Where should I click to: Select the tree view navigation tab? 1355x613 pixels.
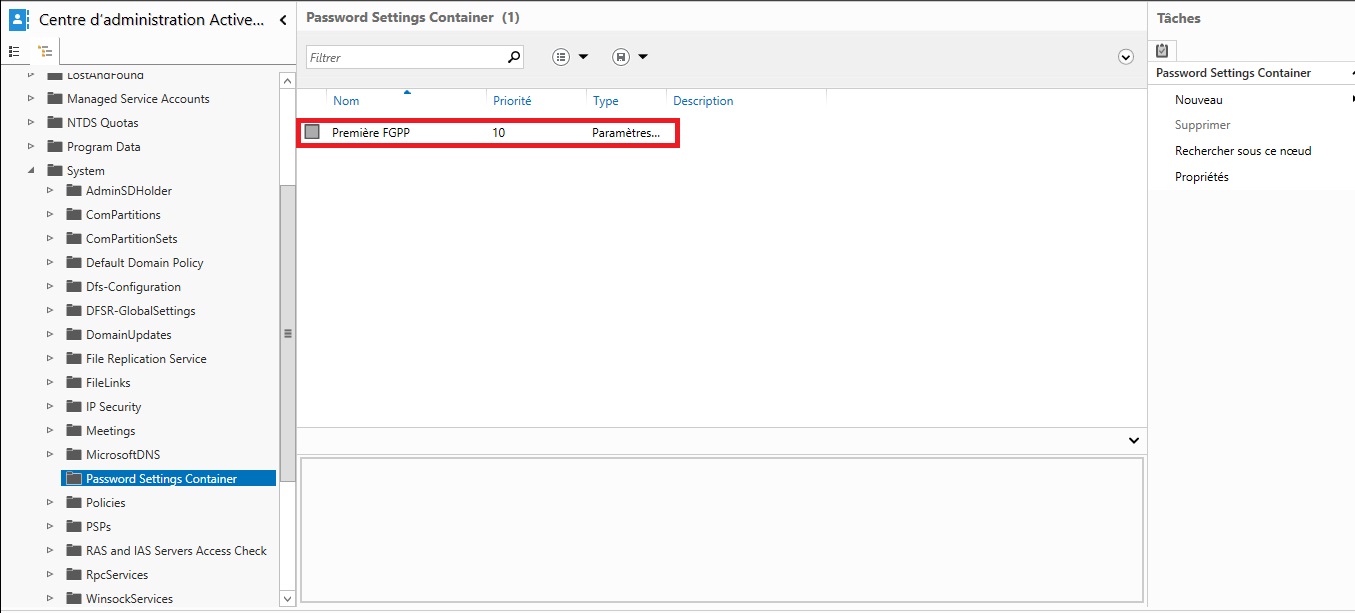pos(44,51)
